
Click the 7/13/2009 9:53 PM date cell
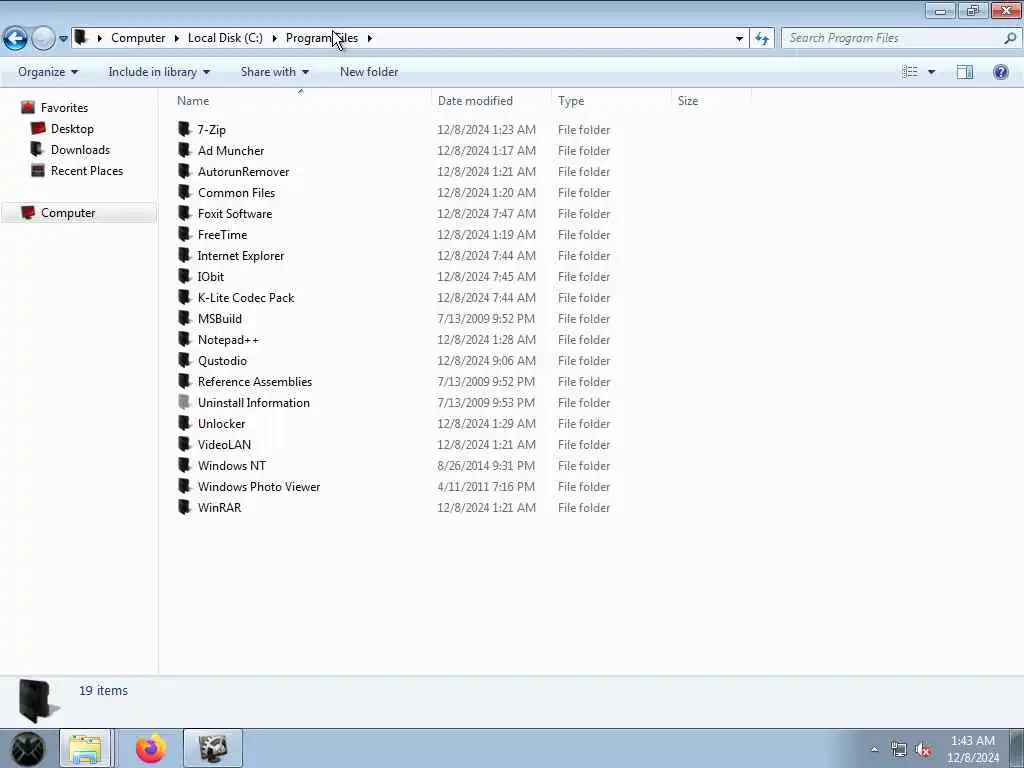486,402
